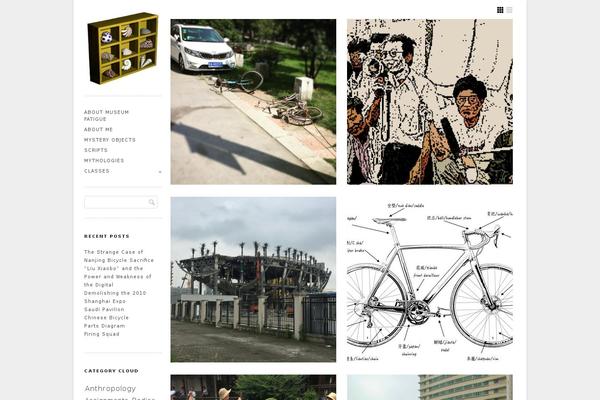The width and height of the screenshot is (600, 400).
Task: Open Mystery Objects menu item
Action: click(x=110, y=140)
